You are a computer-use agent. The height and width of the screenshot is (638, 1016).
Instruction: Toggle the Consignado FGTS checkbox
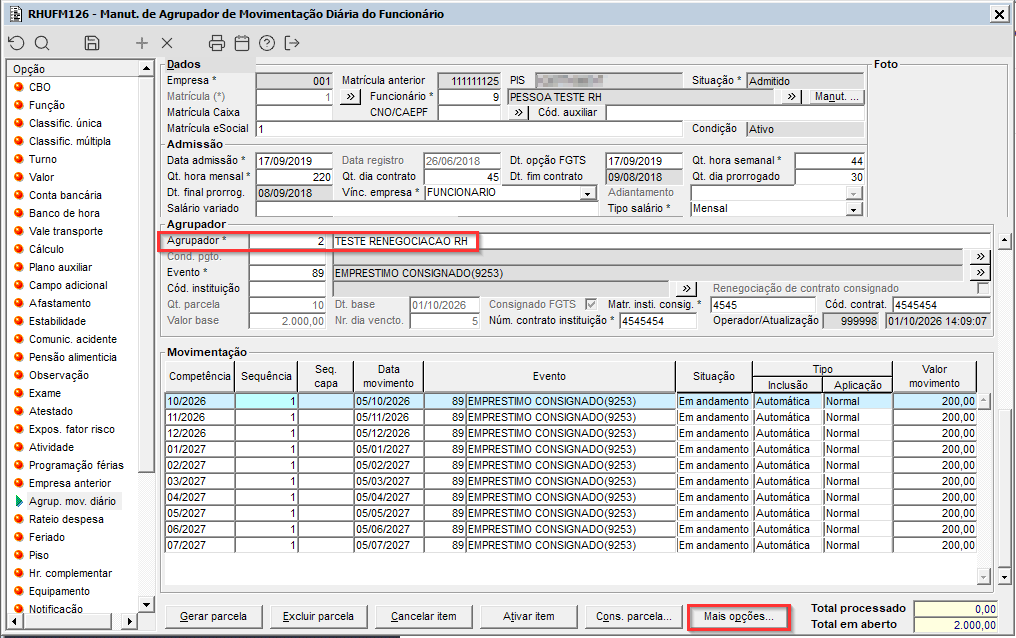click(x=590, y=304)
